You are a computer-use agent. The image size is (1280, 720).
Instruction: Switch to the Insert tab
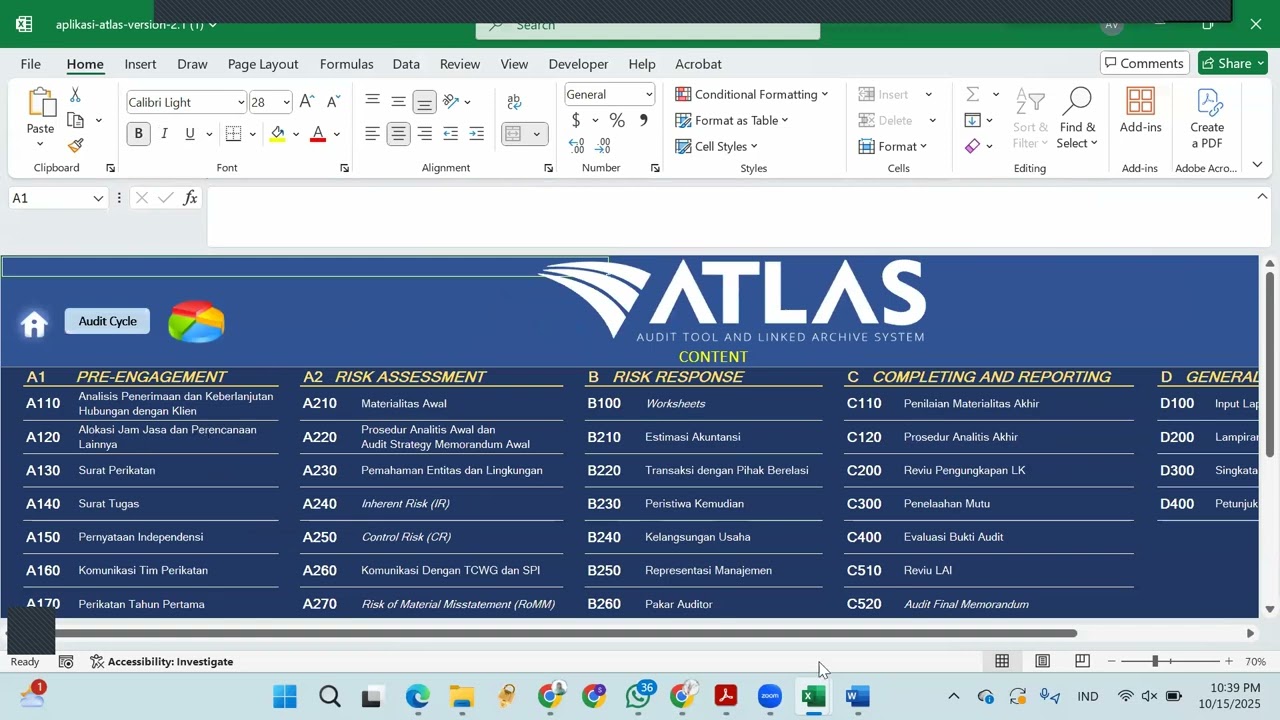tap(140, 64)
